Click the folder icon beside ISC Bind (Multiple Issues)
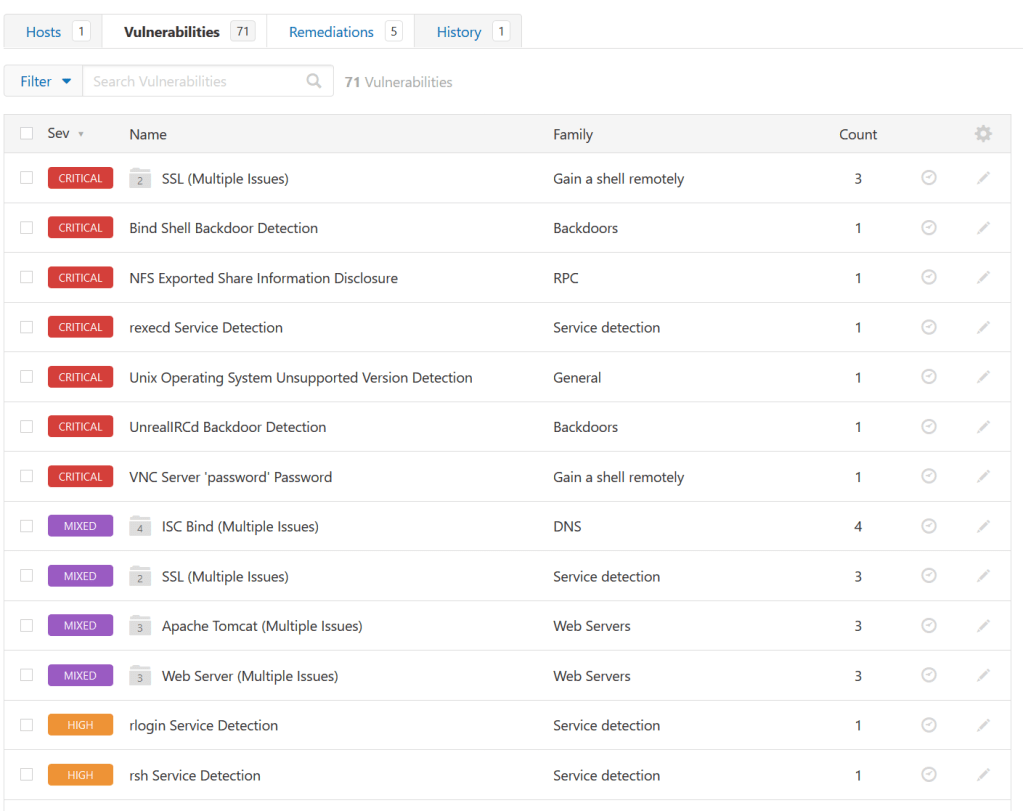The height and width of the screenshot is (811, 1023). pos(140,527)
